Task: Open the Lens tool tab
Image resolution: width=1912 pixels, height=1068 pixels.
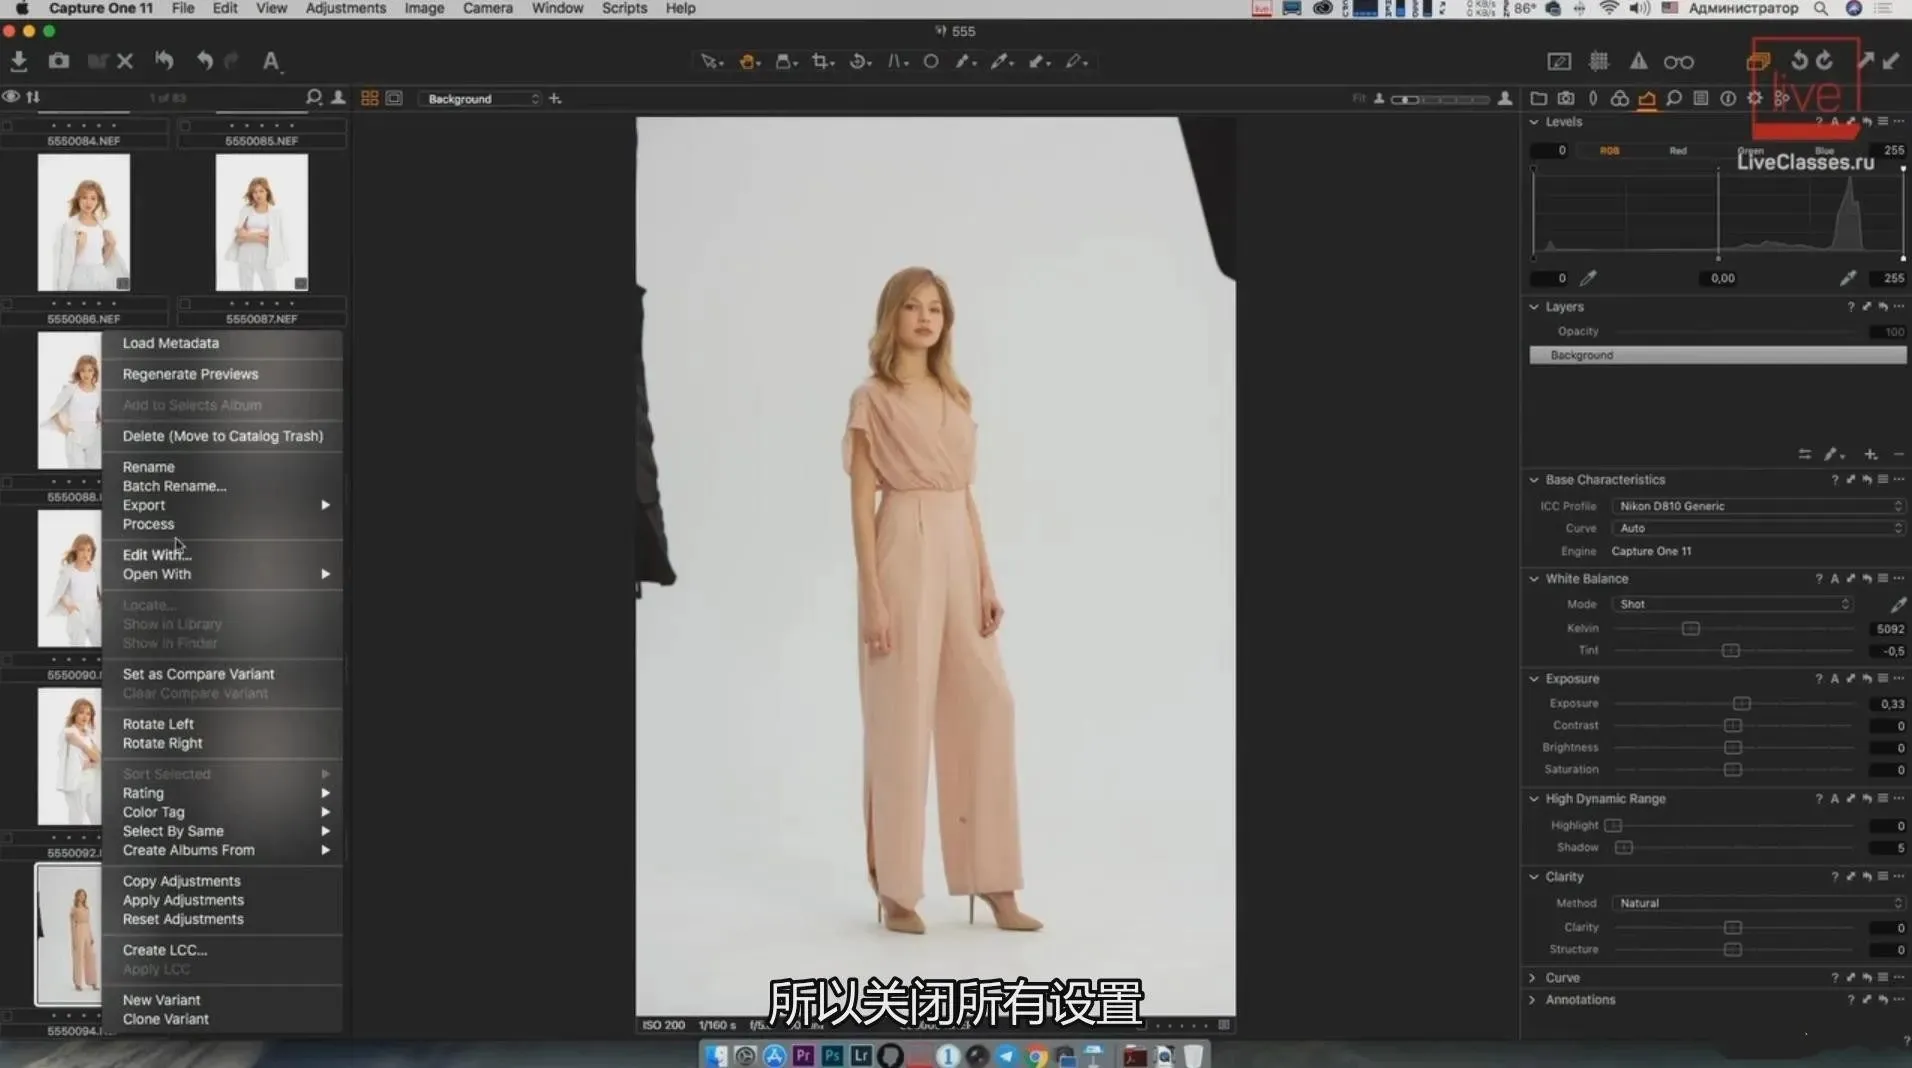Action: pos(1593,98)
